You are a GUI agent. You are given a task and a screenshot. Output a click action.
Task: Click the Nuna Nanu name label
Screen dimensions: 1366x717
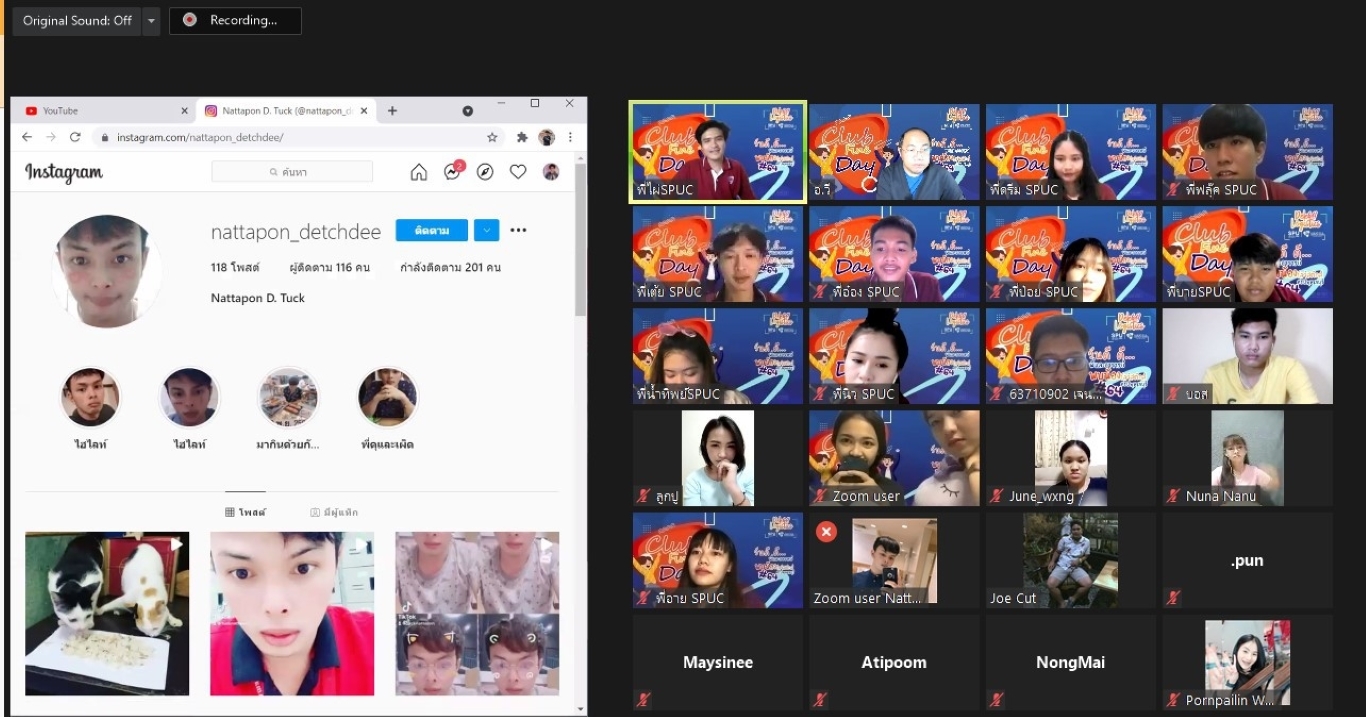click(x=1221, y=496)
